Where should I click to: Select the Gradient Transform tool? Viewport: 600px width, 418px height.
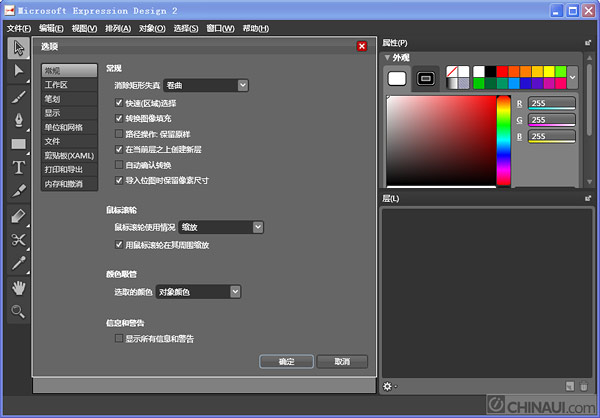[x=18, y=216]
